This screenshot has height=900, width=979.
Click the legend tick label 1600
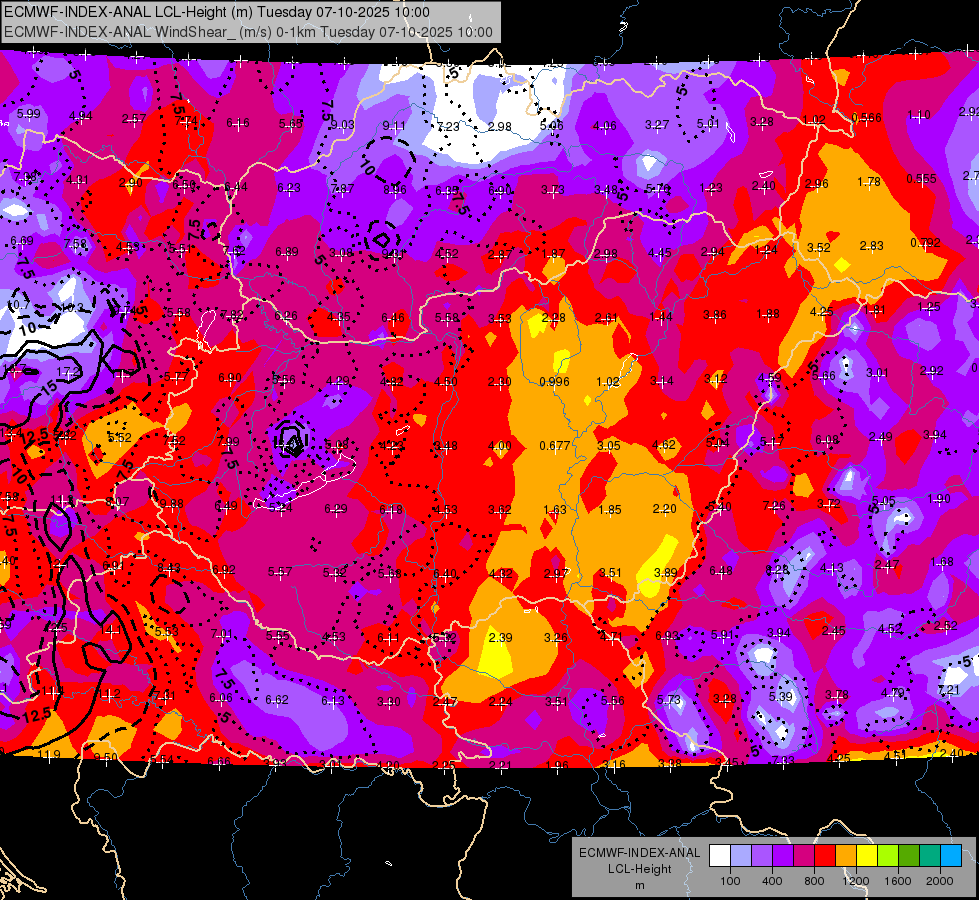[x=898, y=881]
